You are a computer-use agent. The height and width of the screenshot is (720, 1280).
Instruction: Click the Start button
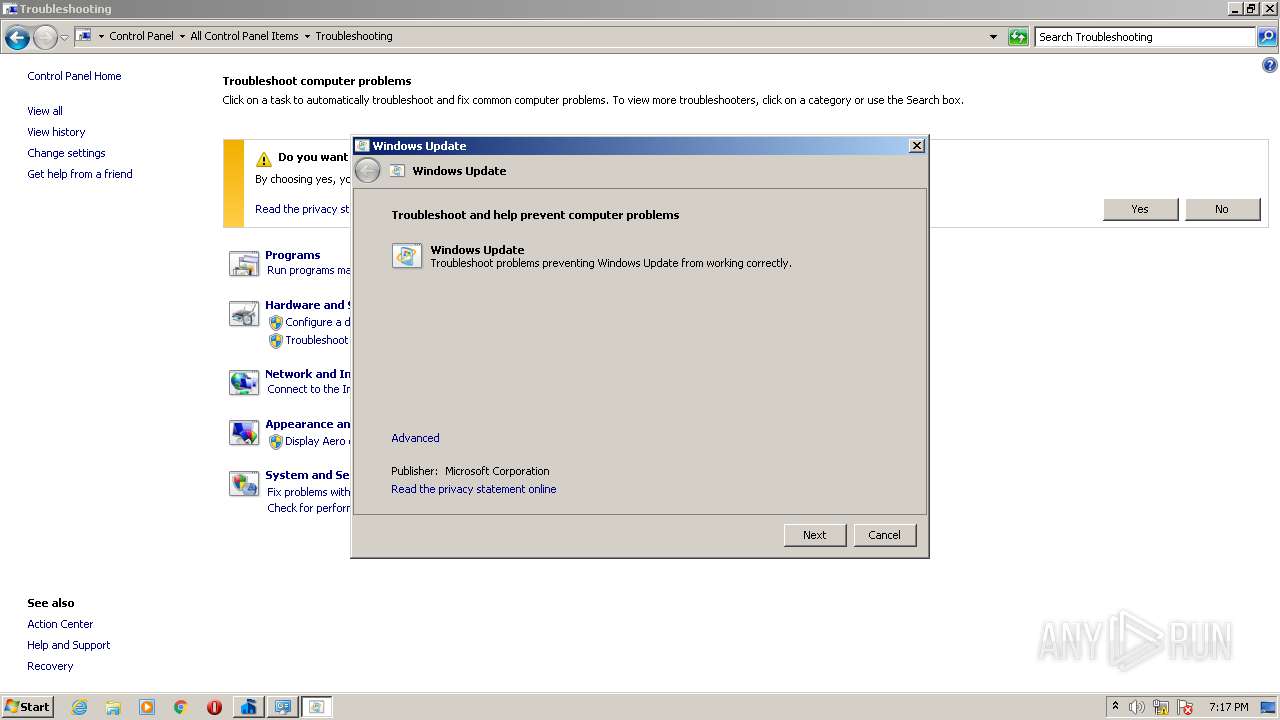(x=28, y=707)
